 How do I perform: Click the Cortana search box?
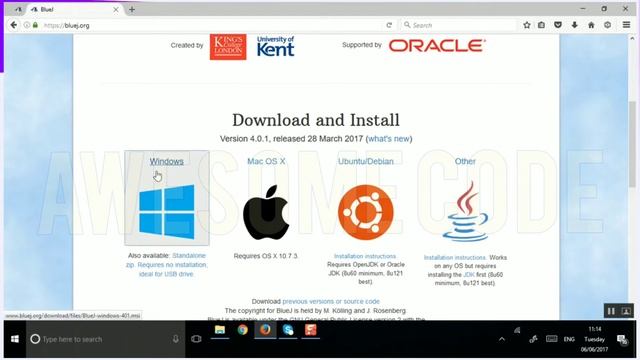(x=105, y=339)
